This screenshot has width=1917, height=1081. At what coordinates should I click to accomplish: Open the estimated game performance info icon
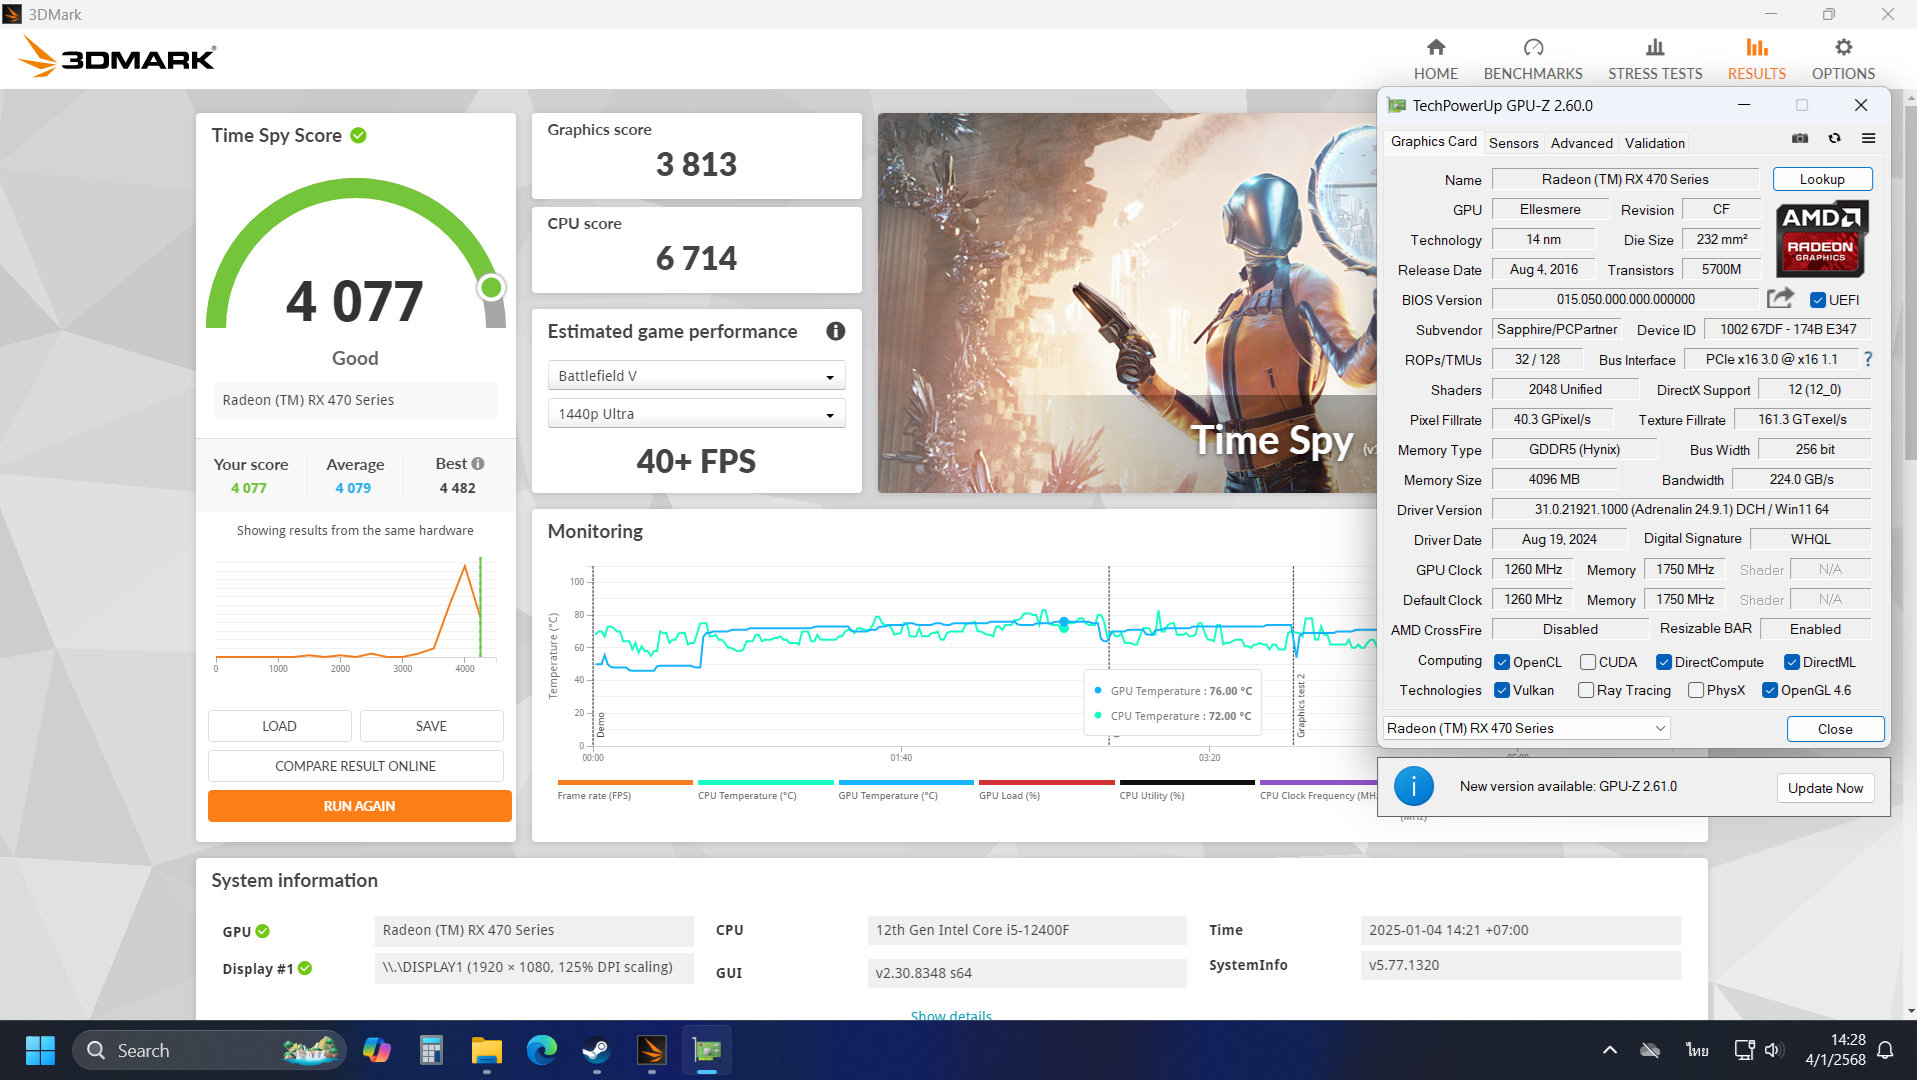[835, 331]
